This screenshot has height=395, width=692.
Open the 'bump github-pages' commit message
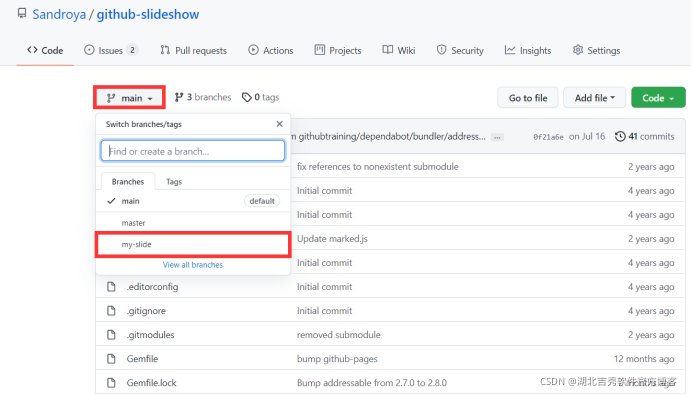337,359
